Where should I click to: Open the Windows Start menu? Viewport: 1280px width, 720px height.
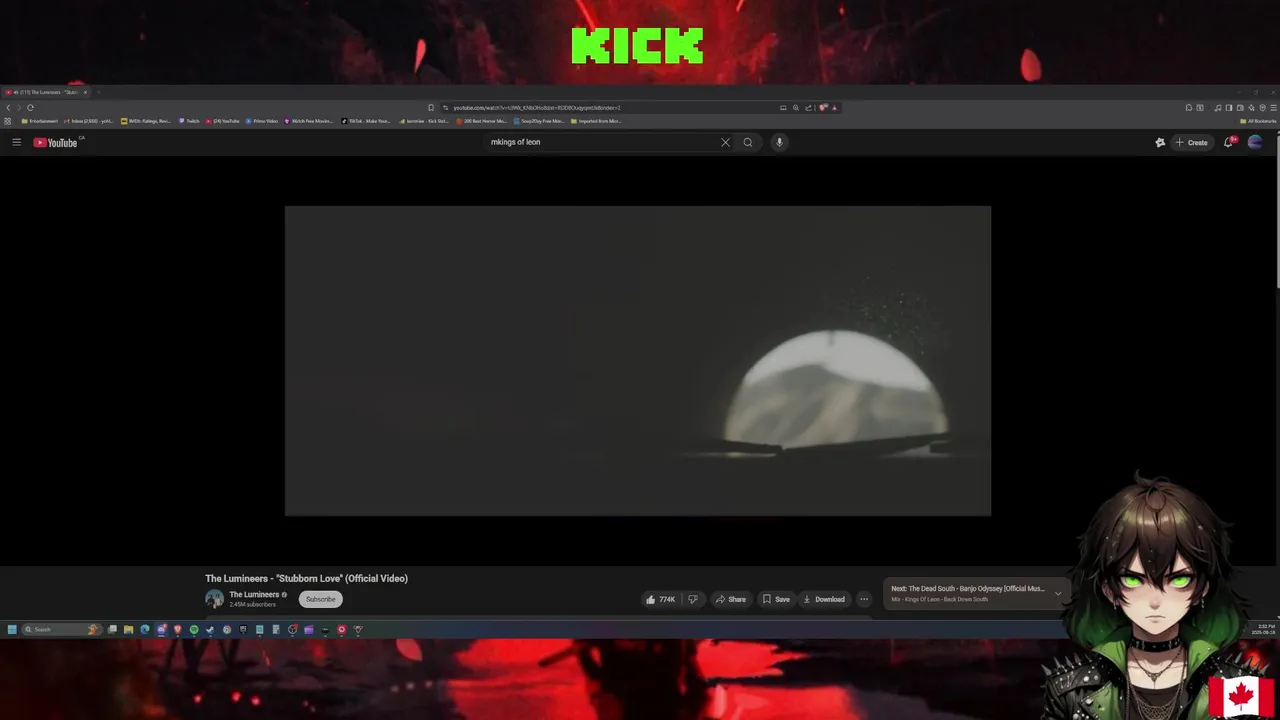pos(12,629)
